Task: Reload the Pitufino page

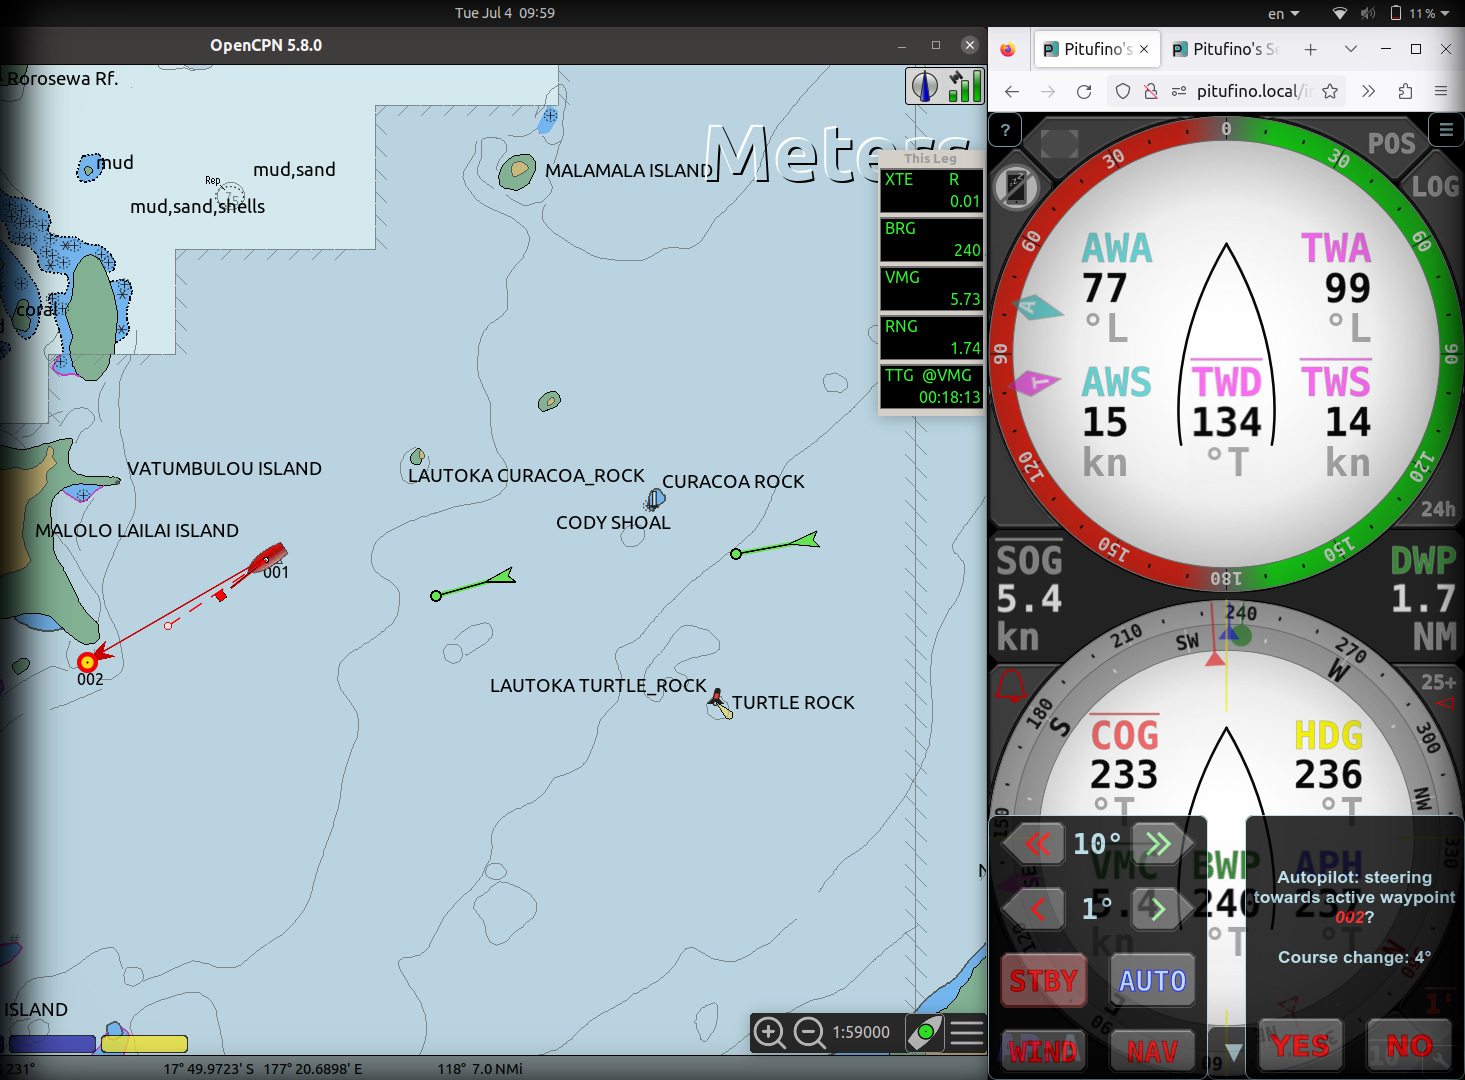Action: 1084,91
